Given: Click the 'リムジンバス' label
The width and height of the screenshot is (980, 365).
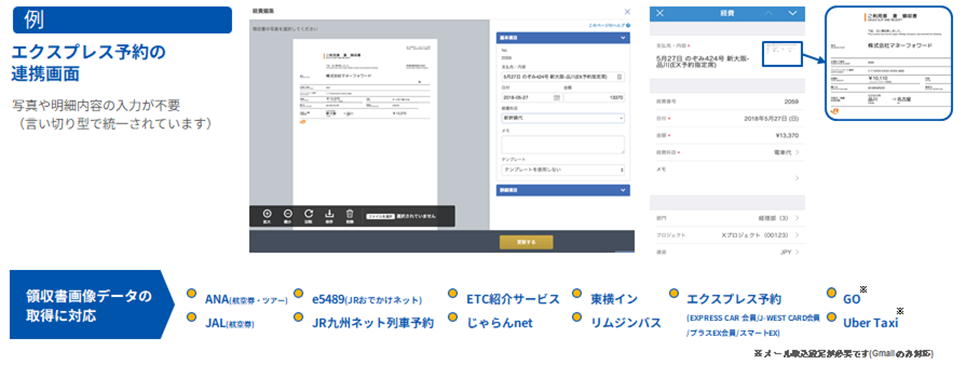Looking at the screenshot, I should 626,323.
